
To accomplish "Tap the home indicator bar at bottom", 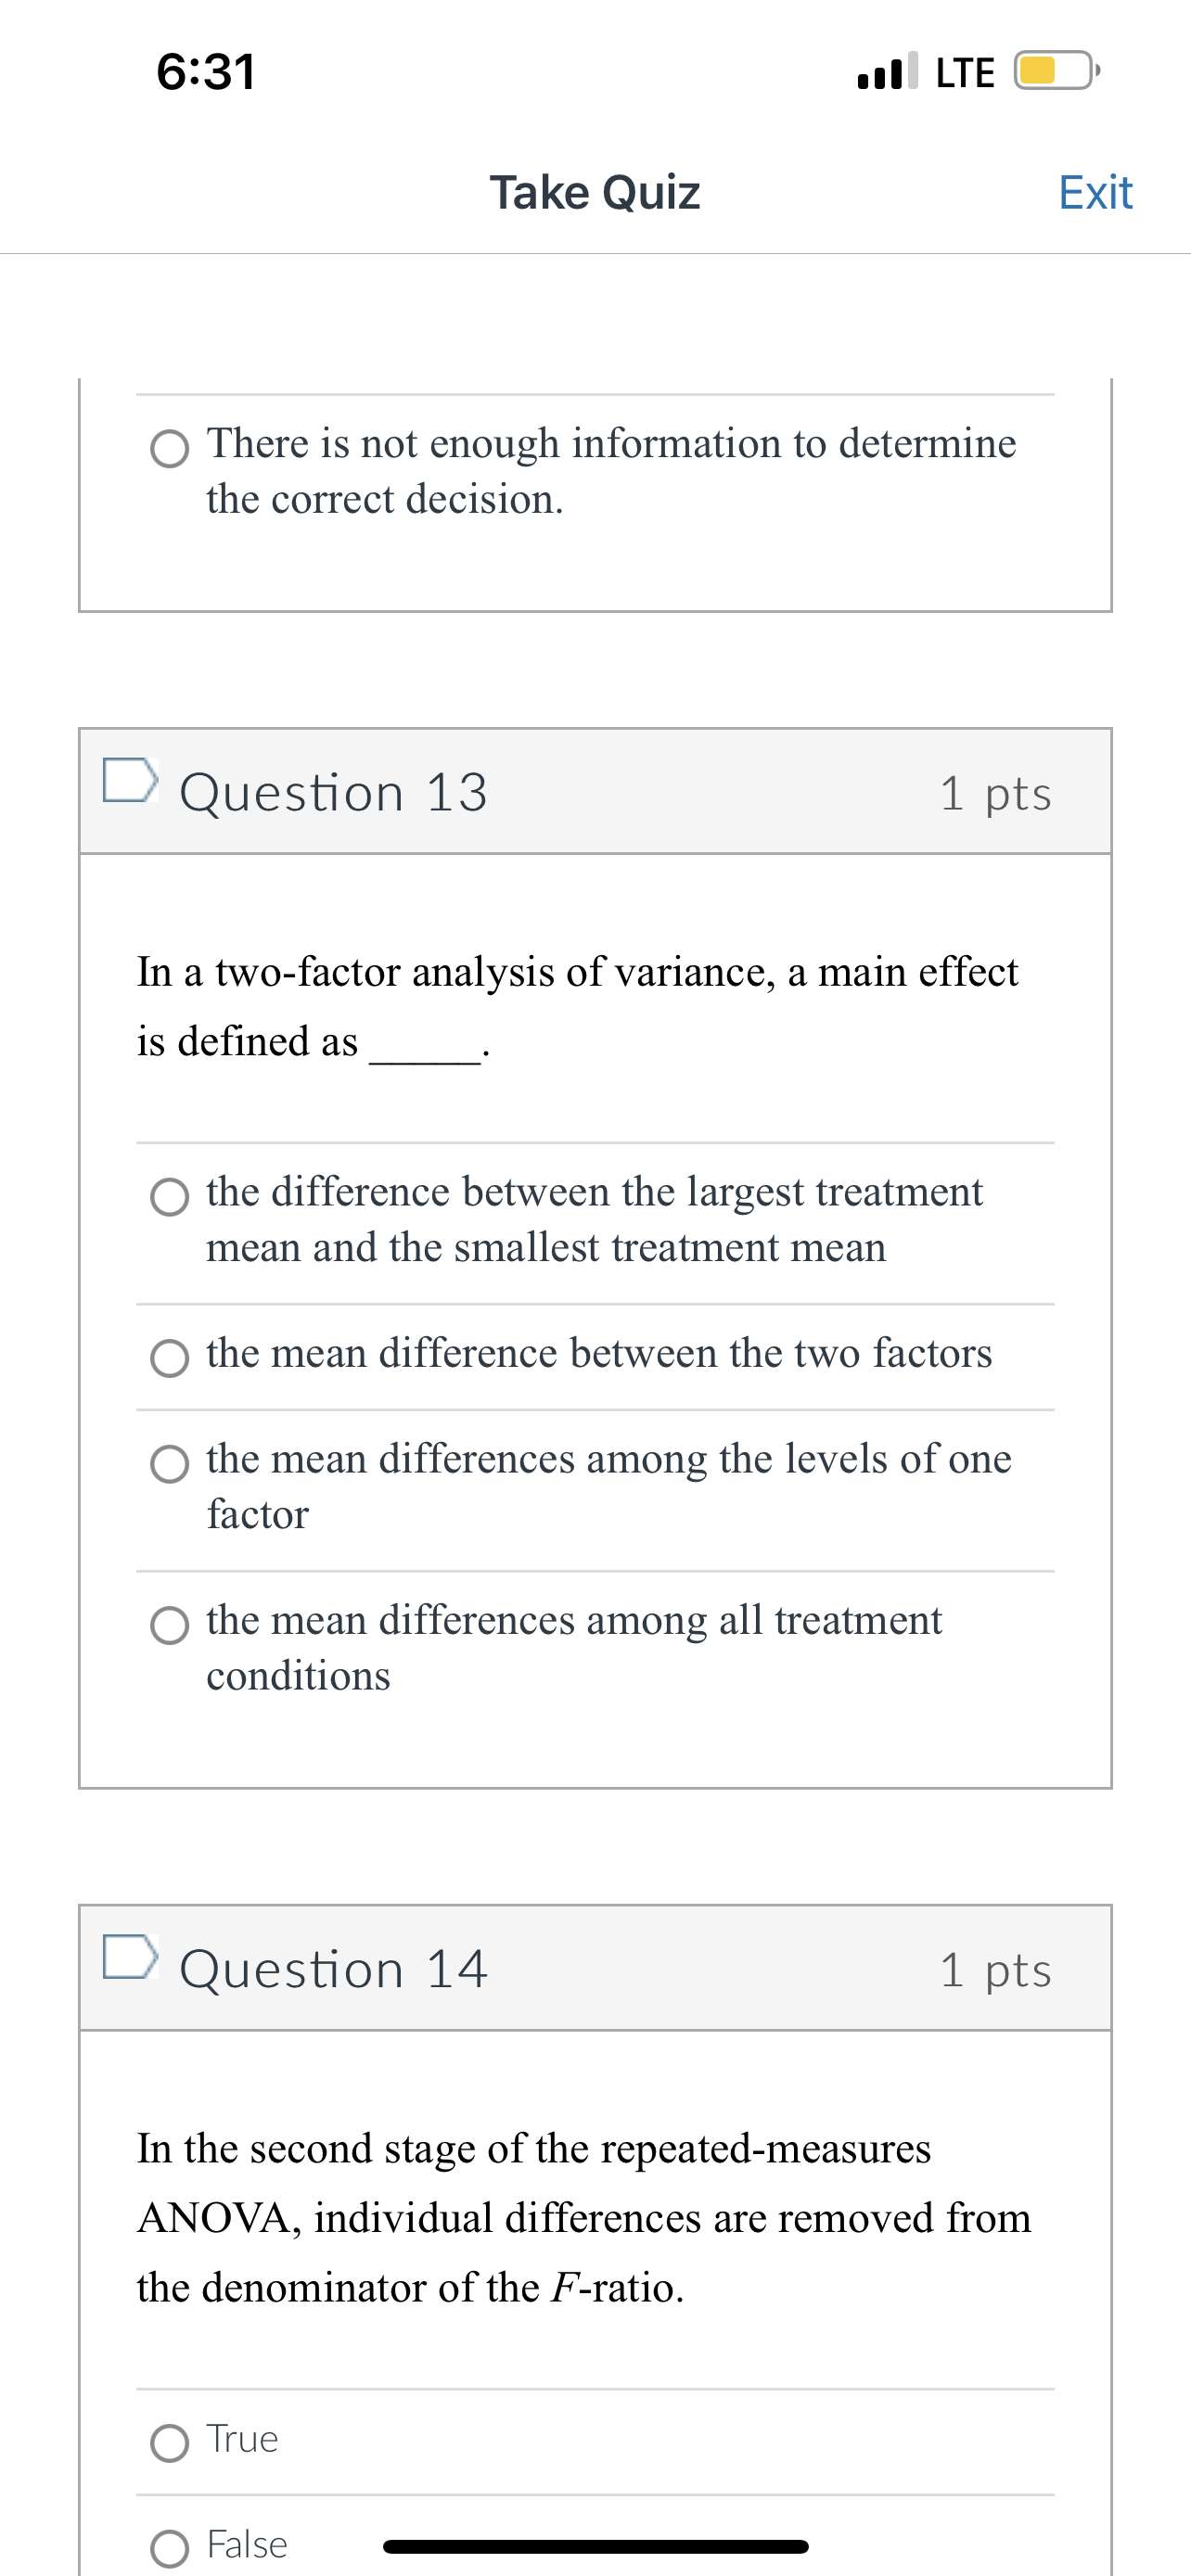I will point(594,2545).
